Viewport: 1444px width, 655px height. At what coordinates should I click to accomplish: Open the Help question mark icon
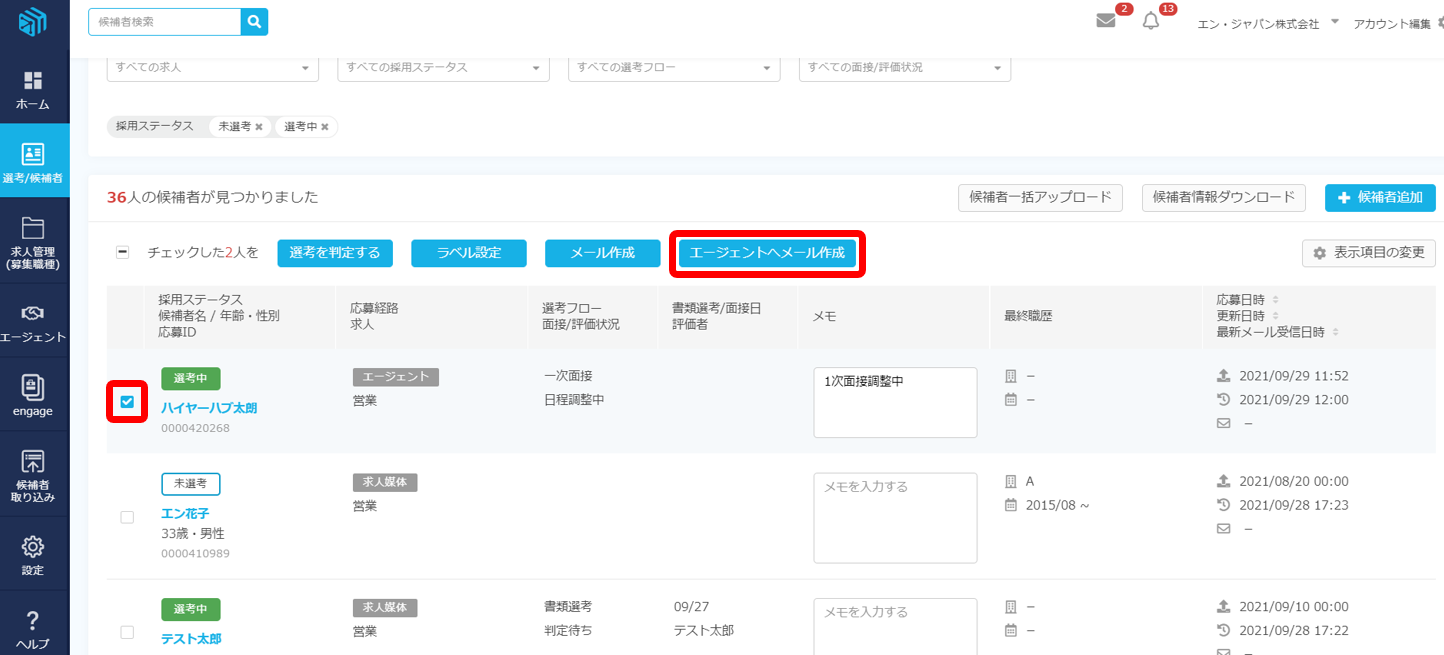click(x=33, y=628)
